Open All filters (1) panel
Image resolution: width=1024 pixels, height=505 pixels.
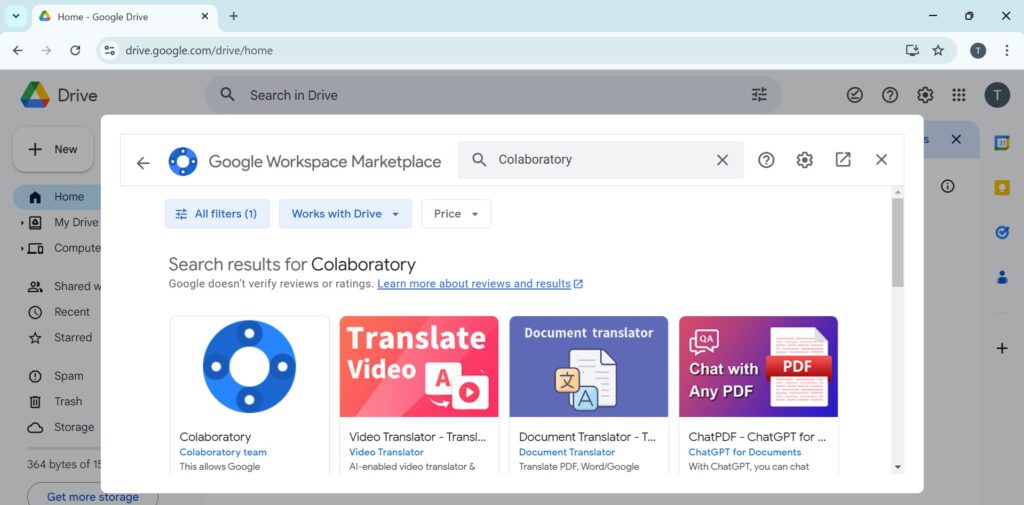click(217, 214)
